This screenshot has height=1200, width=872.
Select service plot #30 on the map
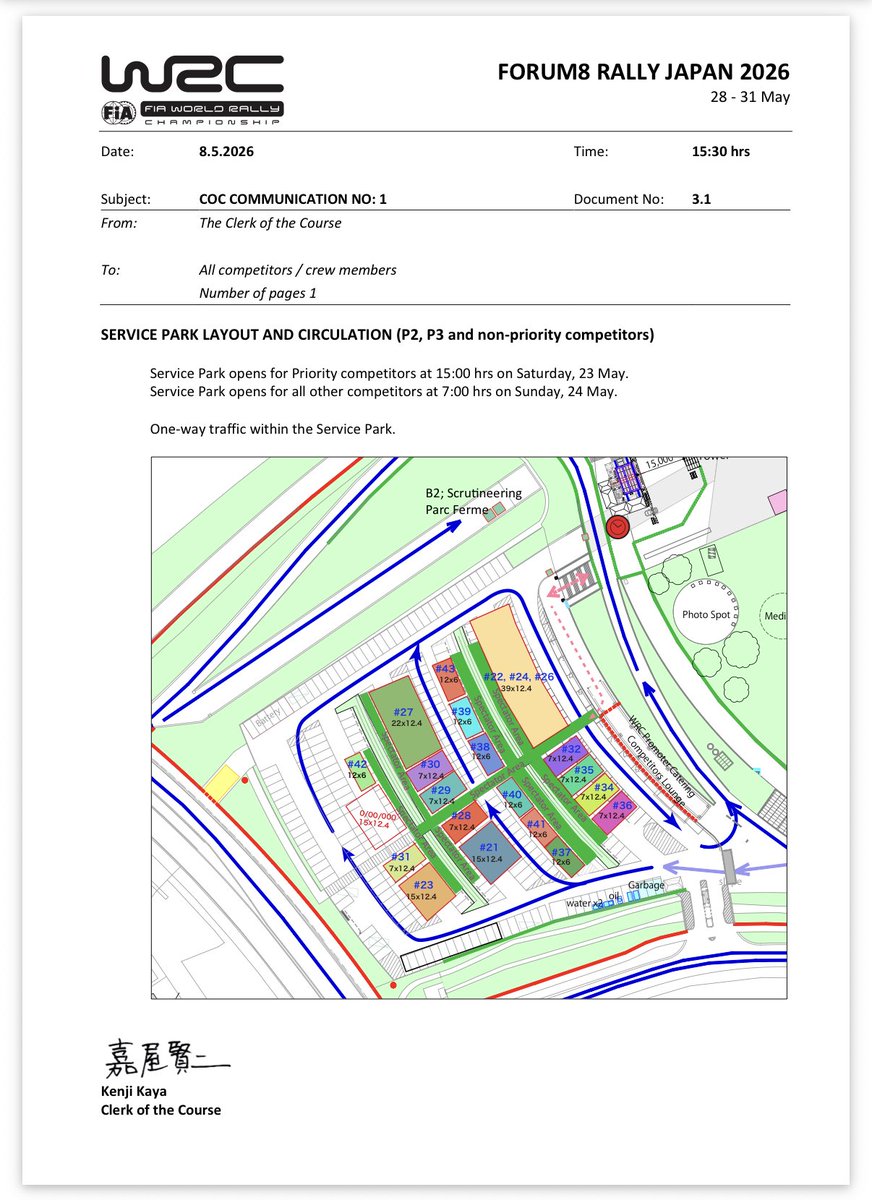click(431, 769)
